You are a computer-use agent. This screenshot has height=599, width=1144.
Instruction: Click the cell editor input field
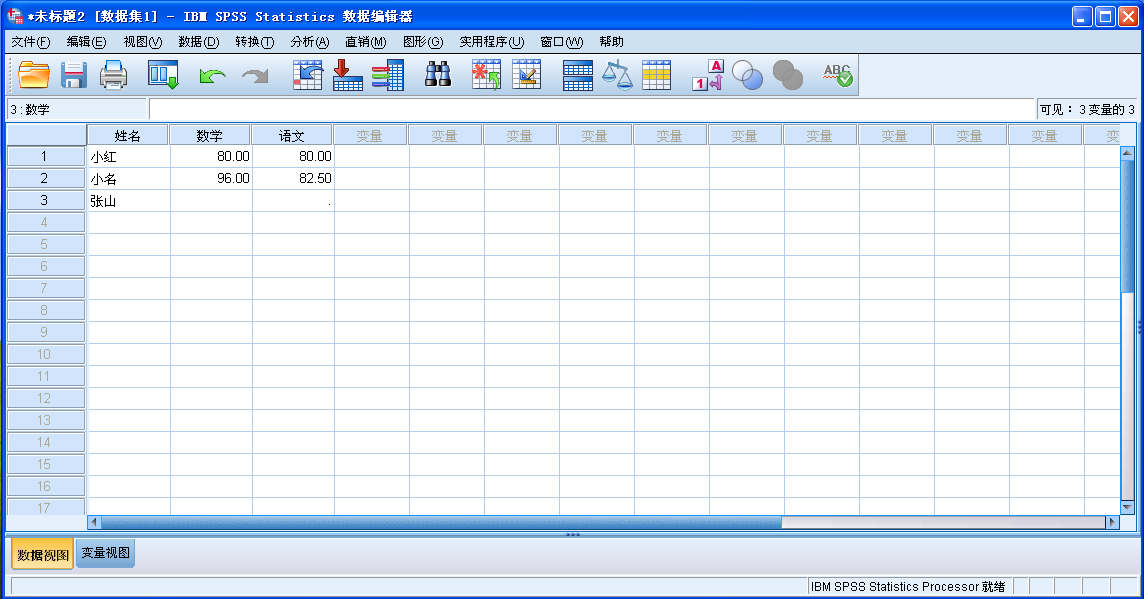coord(590,109)
